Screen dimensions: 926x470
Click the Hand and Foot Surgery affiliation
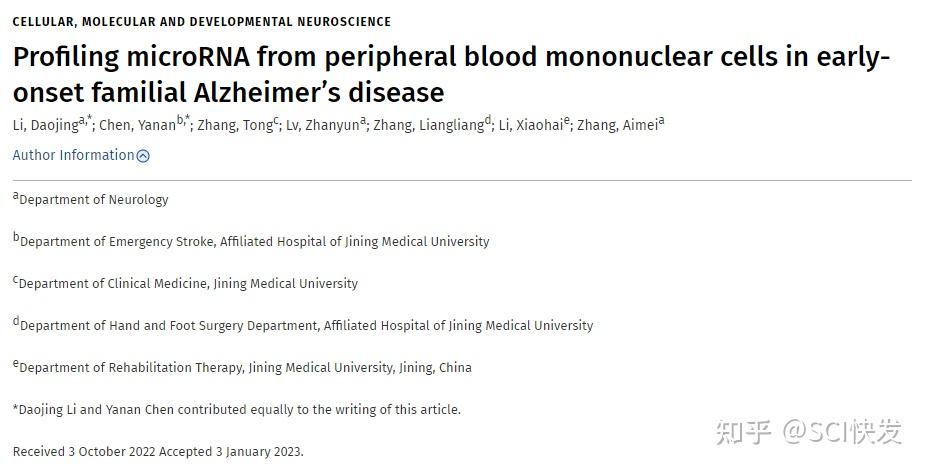(x=306, y=326)
